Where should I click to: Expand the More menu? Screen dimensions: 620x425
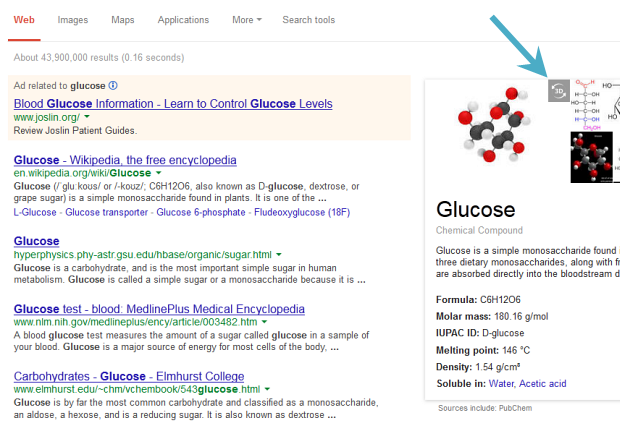pos(247,20)
